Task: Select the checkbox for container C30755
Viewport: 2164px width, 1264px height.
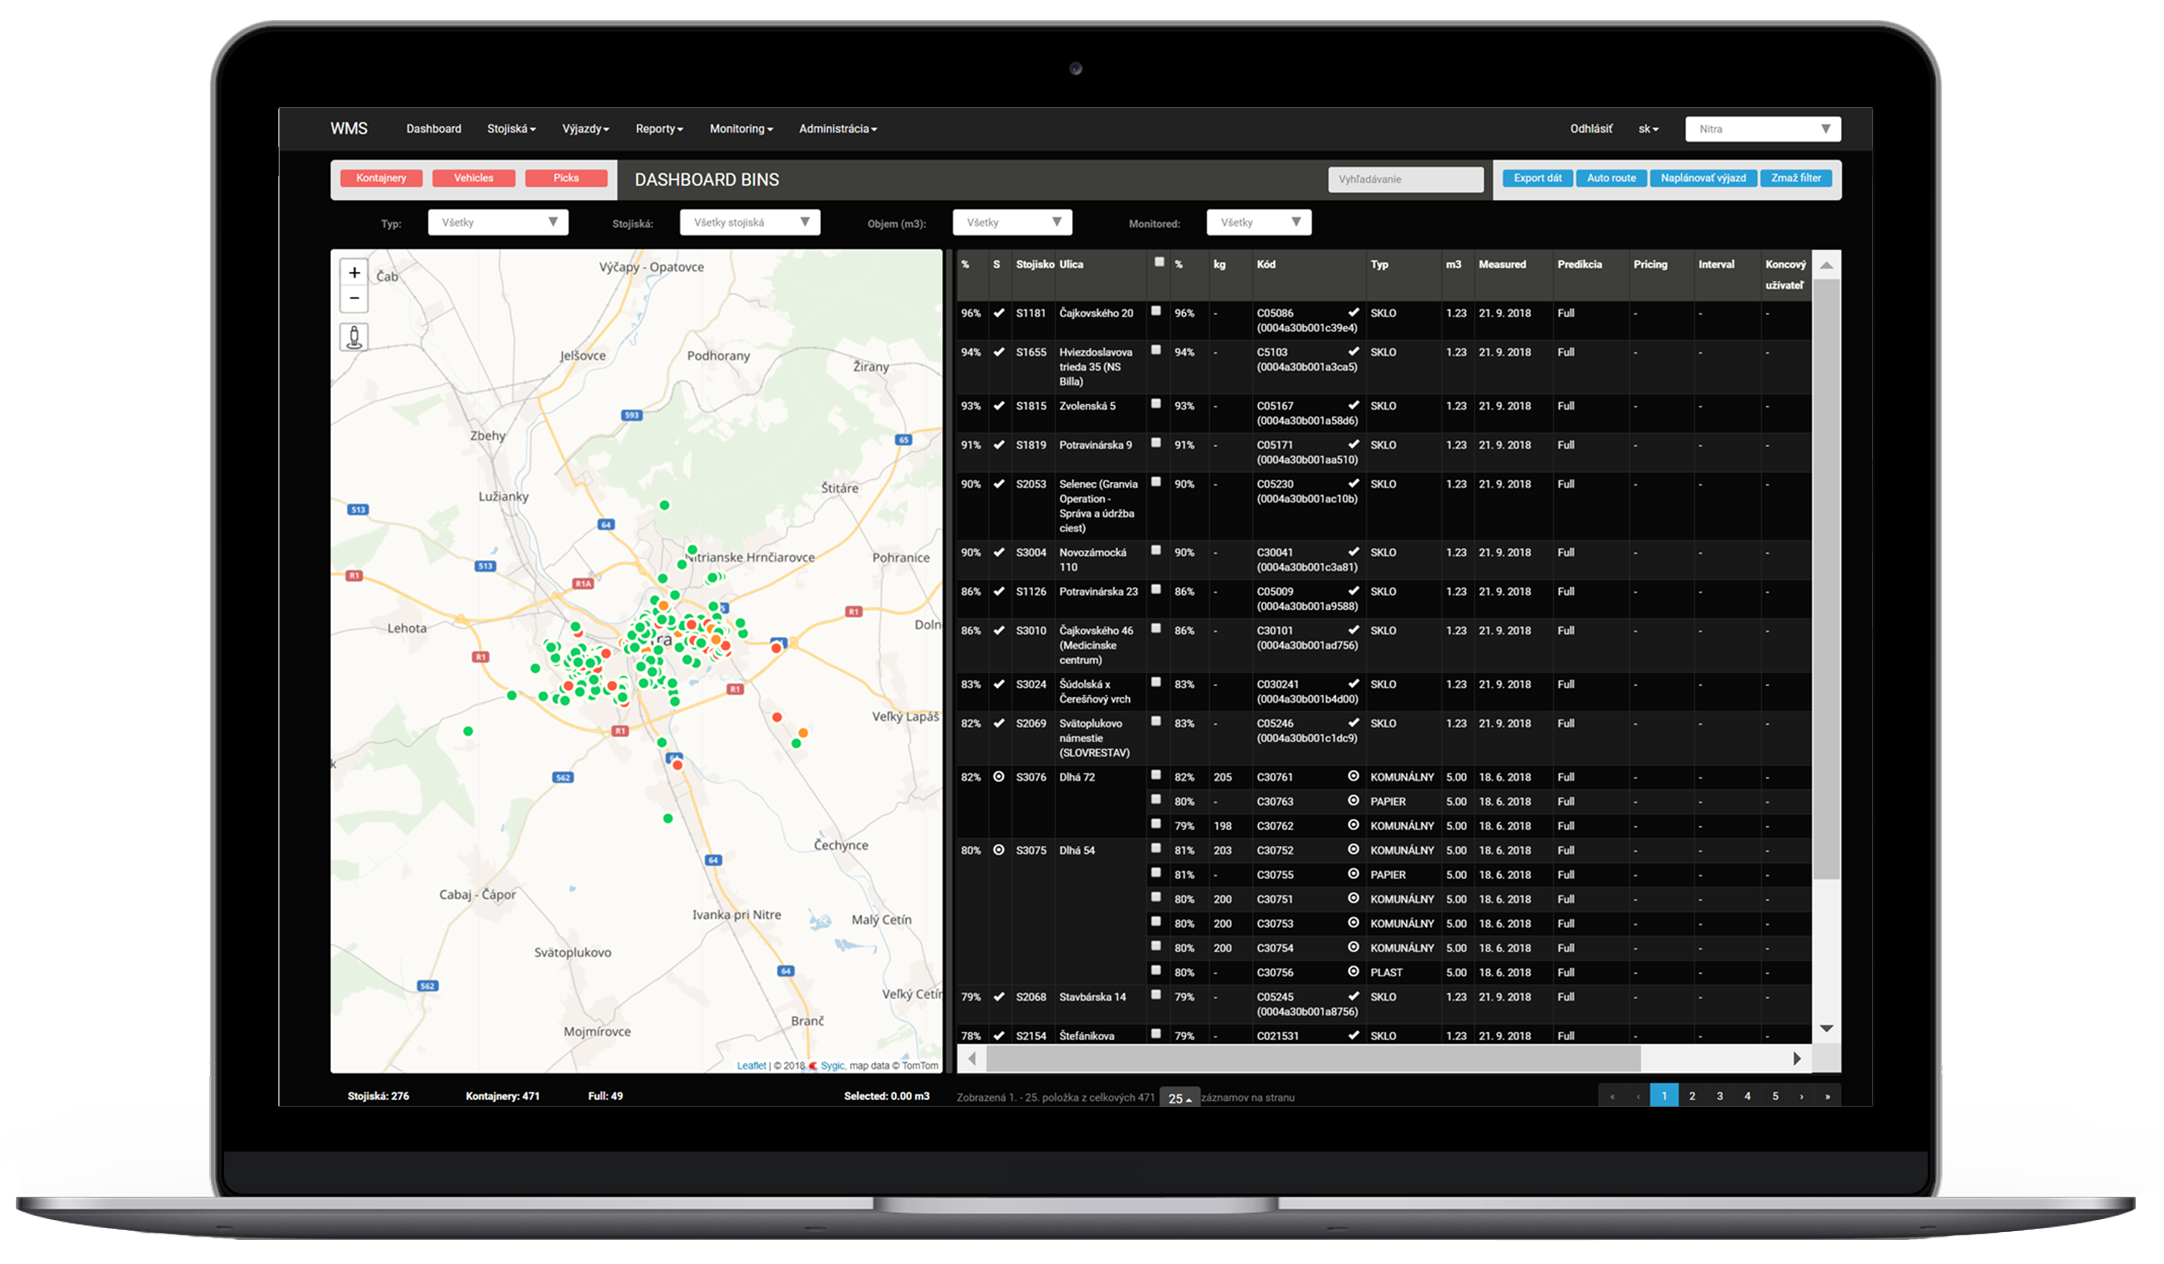Action: pos(1156,873)
